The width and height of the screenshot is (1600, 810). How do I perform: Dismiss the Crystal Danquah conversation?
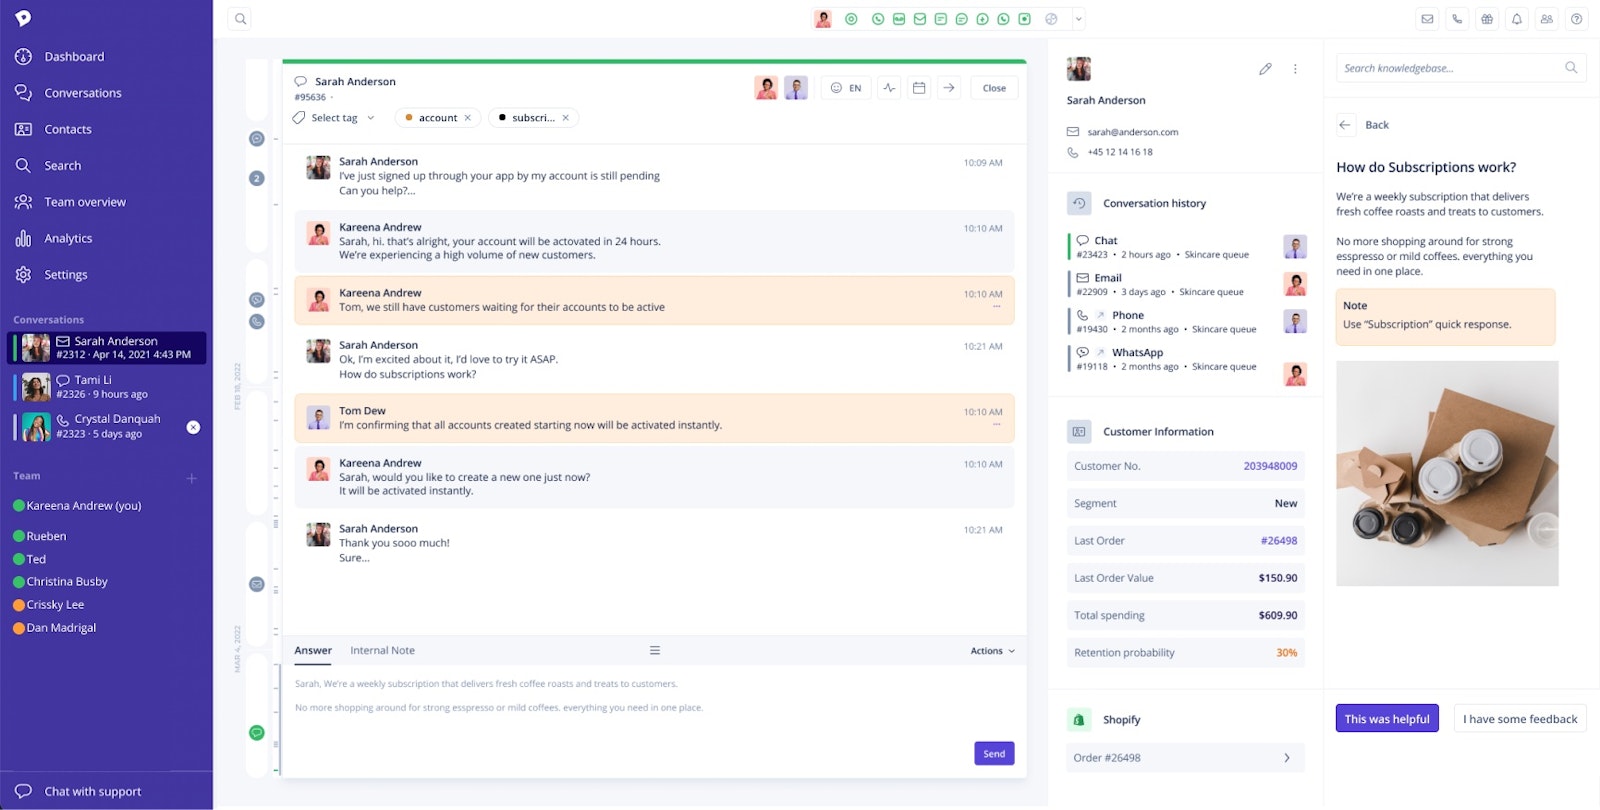[193, 427]
